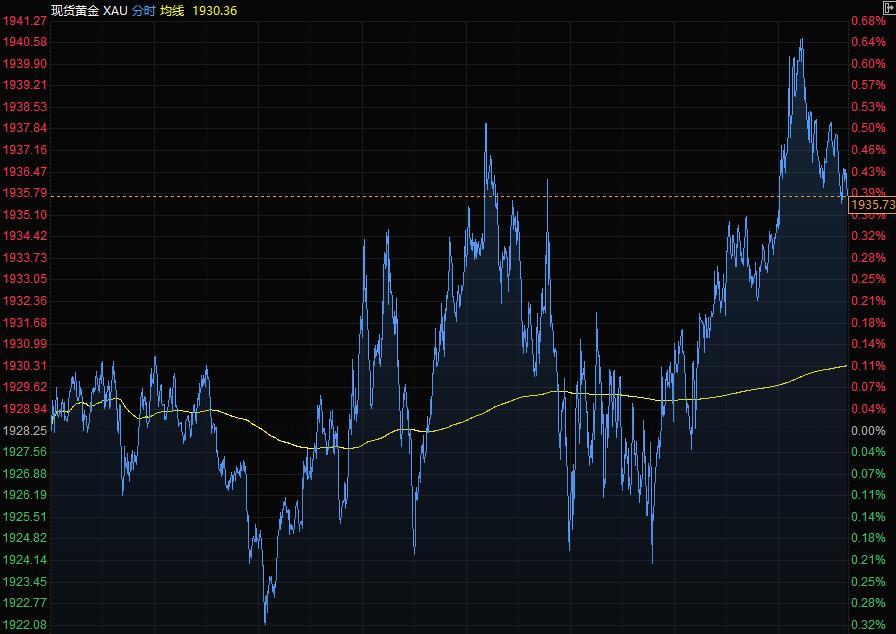
Task: Click the expand icon in the top-right corner
Action: 888,8
